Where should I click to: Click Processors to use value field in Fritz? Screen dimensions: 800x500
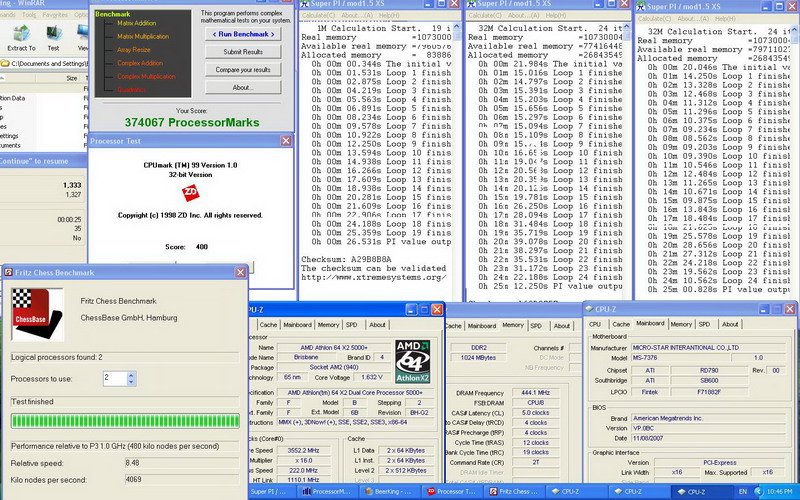(115, 378)
